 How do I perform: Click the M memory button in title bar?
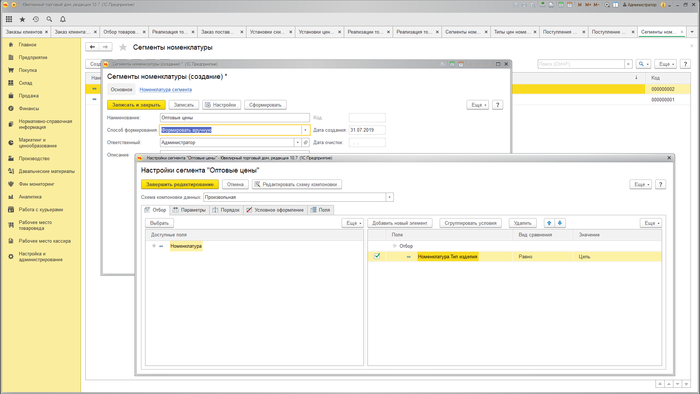coord(580,5)
